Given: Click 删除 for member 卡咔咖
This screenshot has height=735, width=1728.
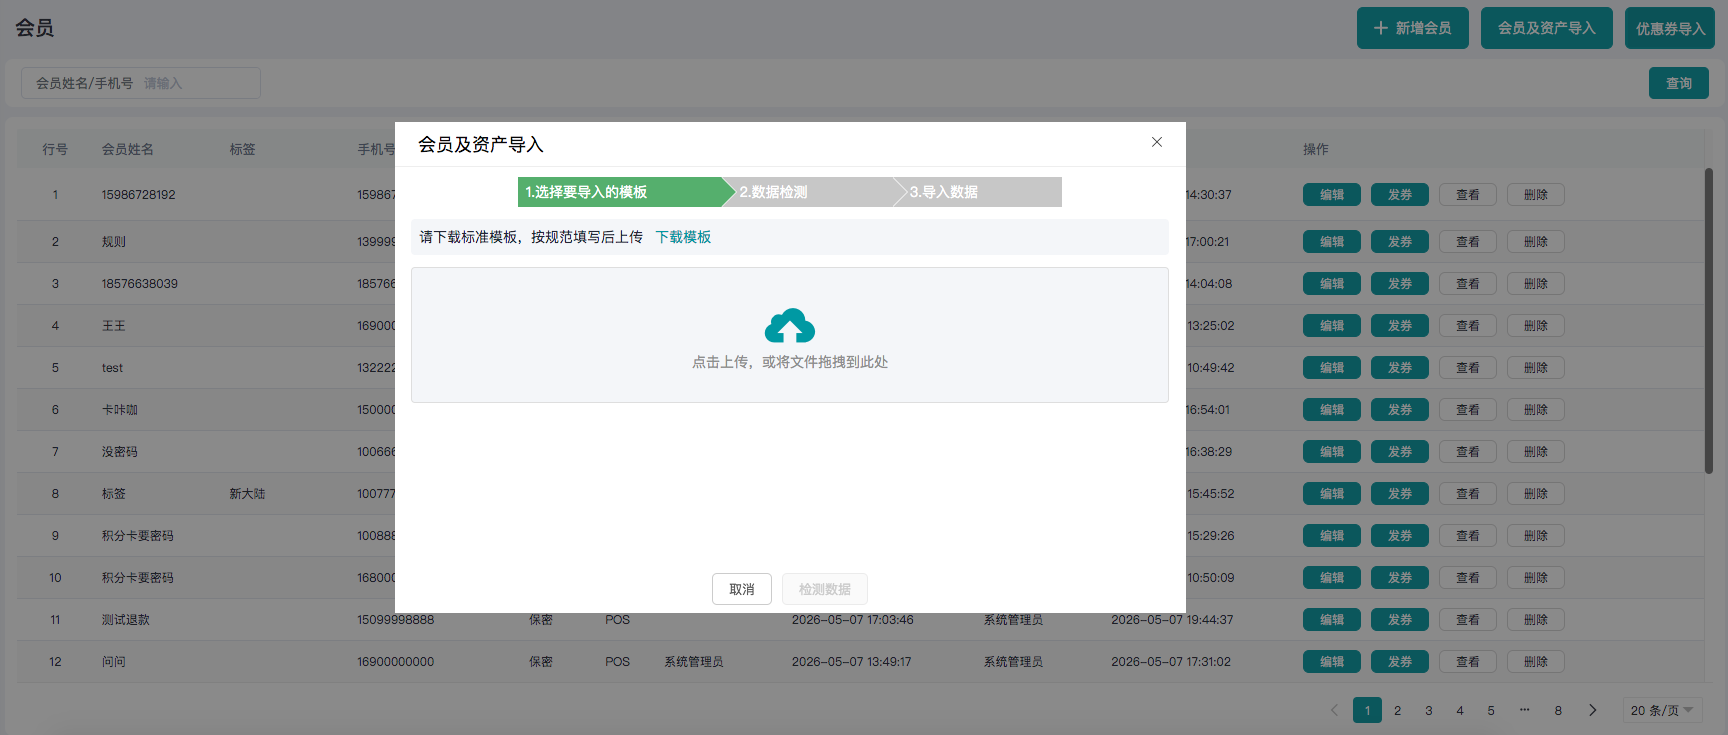Looking at the screenshot, I should point(1536,410).
